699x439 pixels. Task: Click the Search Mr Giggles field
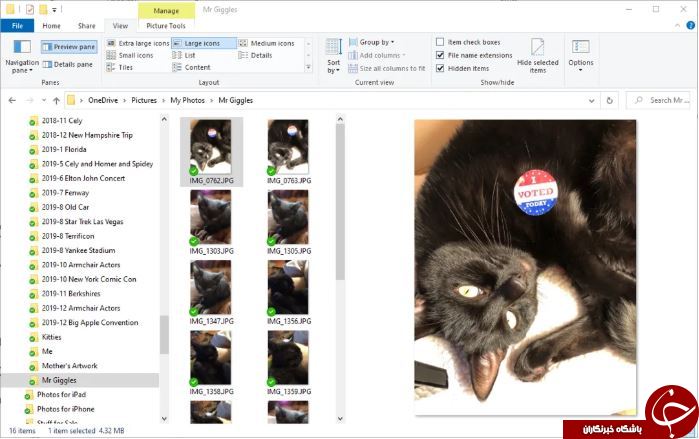pos(659,100)
